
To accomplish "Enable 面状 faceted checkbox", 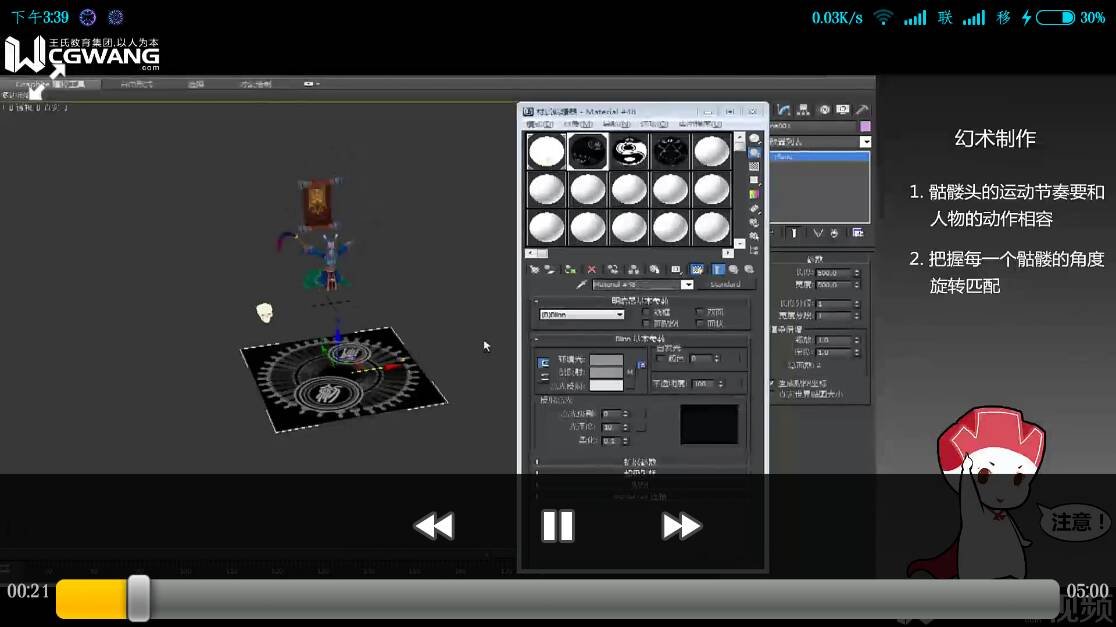I will [x=700, y=324].
